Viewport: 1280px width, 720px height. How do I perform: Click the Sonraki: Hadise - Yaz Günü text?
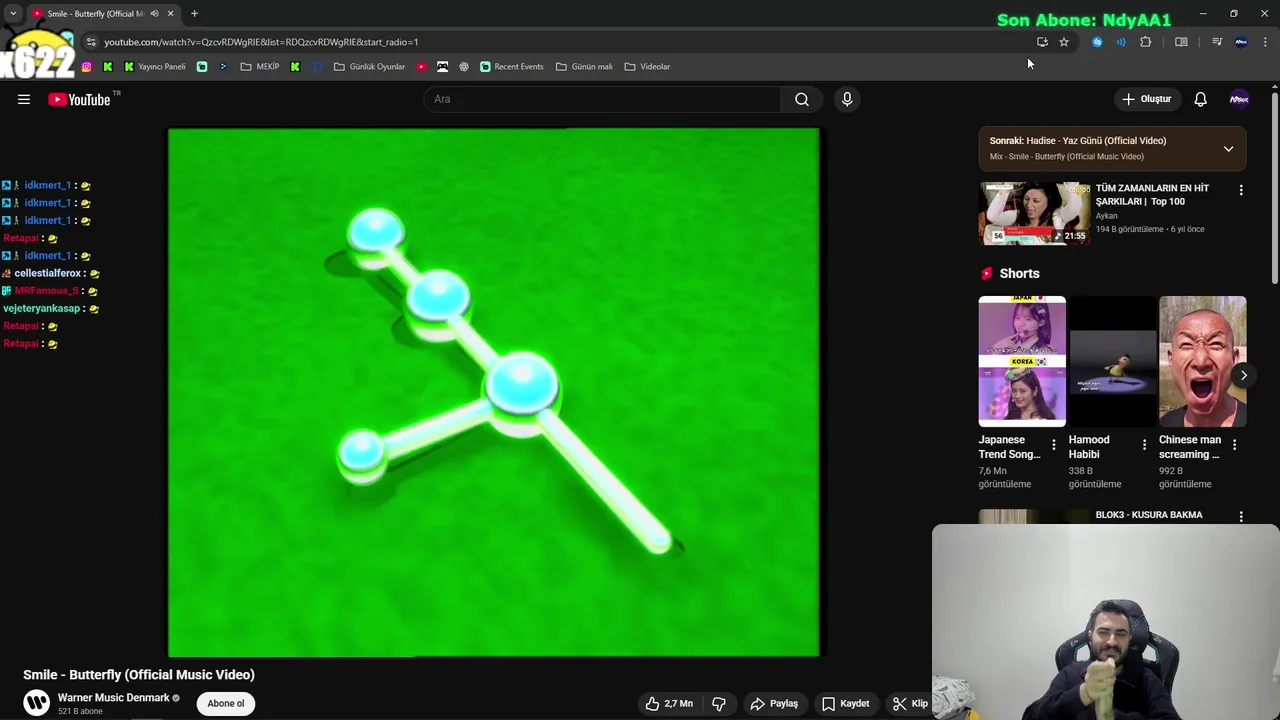pos(1078,141)
